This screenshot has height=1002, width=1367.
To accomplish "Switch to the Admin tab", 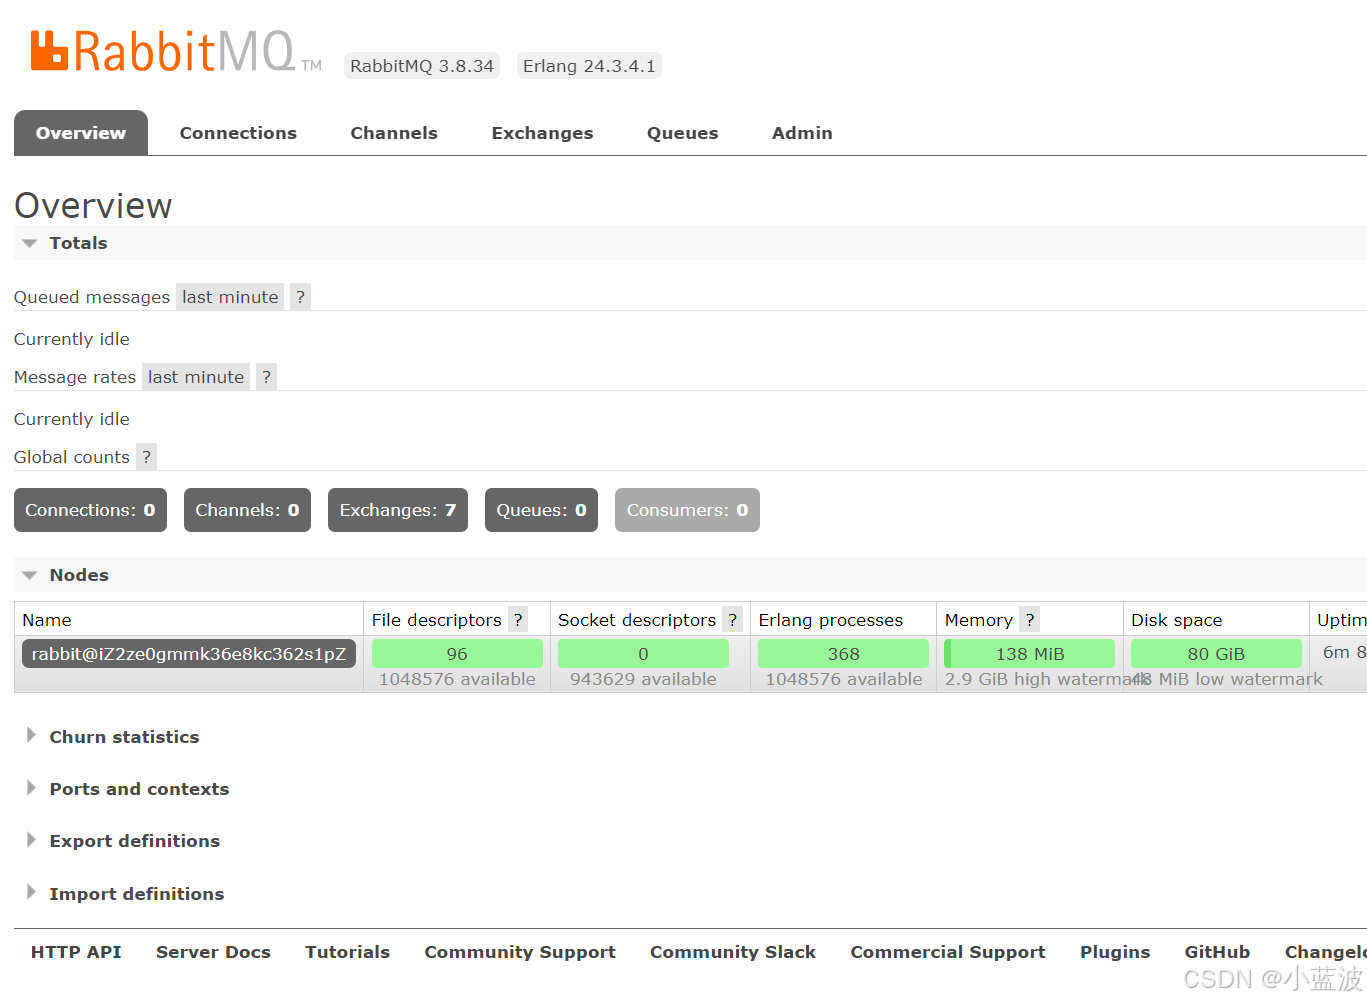I will point(801,132).
